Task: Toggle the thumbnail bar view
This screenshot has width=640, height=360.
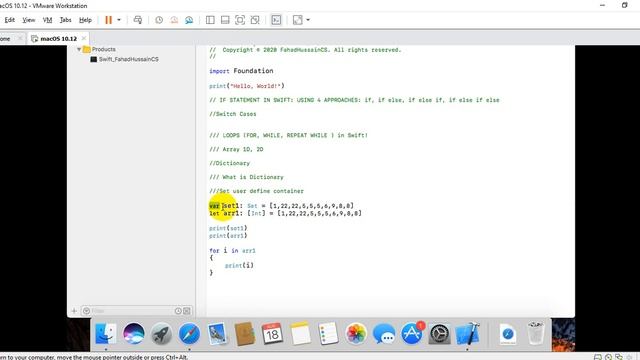Action: pos(225,20)
